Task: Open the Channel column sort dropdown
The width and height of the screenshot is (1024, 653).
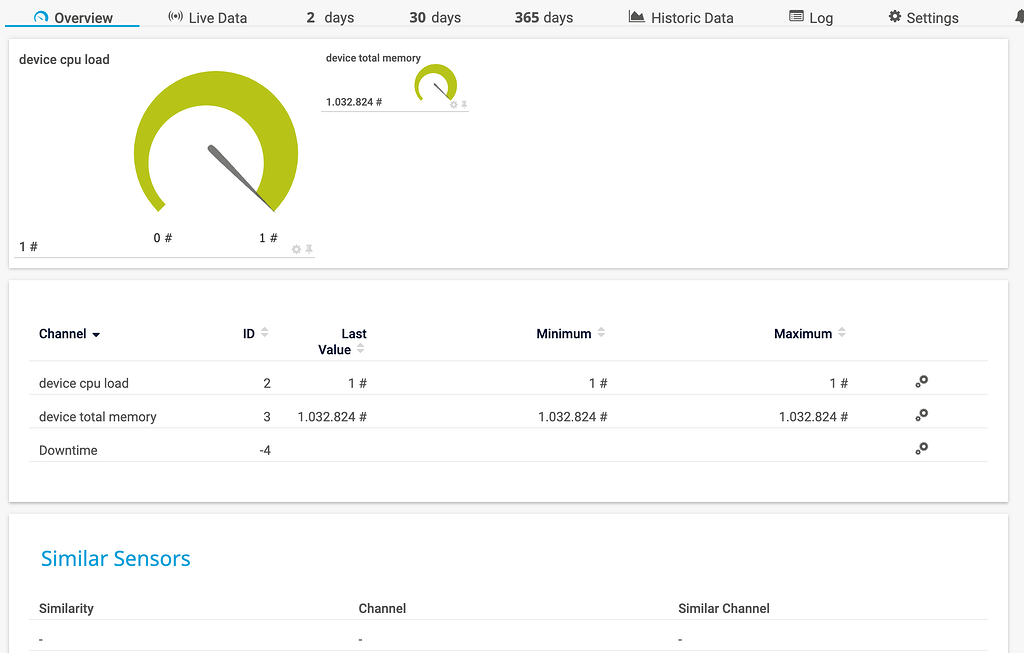Action: coord(96,334)
